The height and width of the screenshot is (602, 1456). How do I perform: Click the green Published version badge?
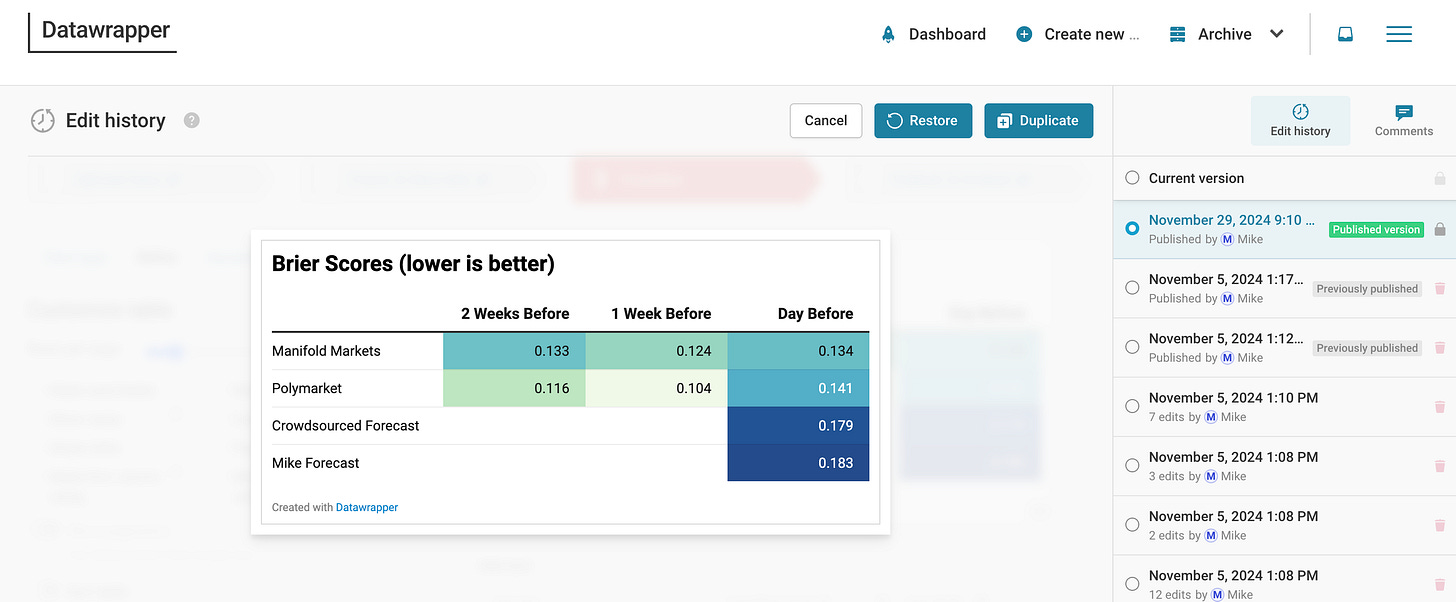pyautogui.click(x=1376, y=229)
